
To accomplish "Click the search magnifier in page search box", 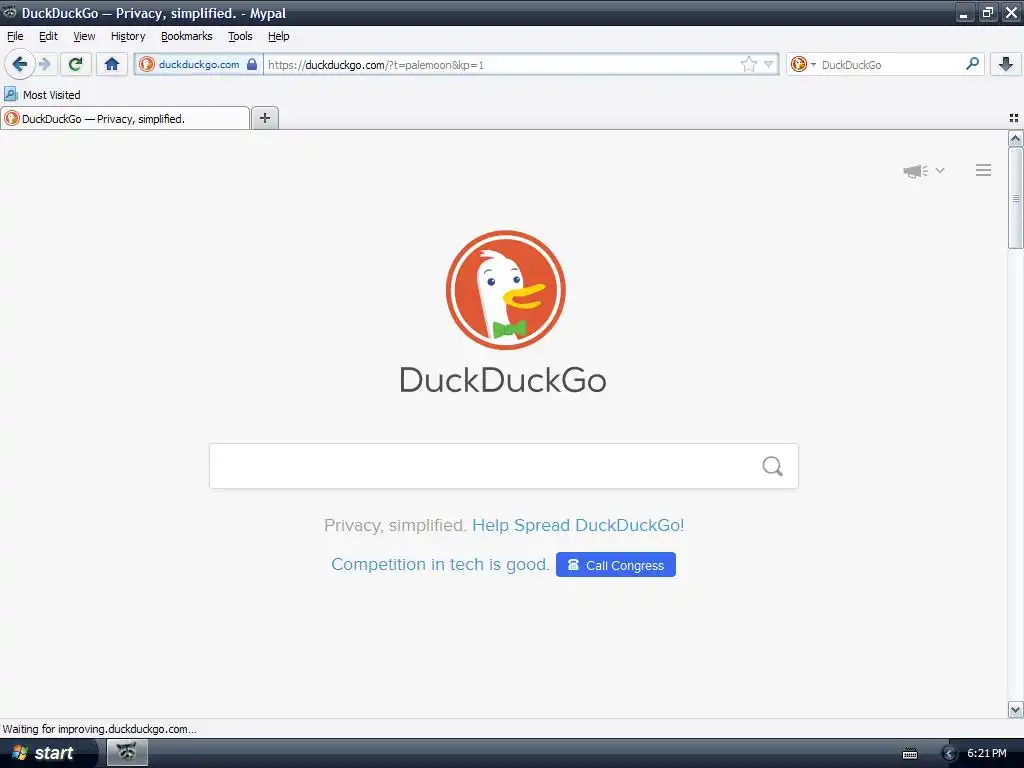I will [773, 466].
